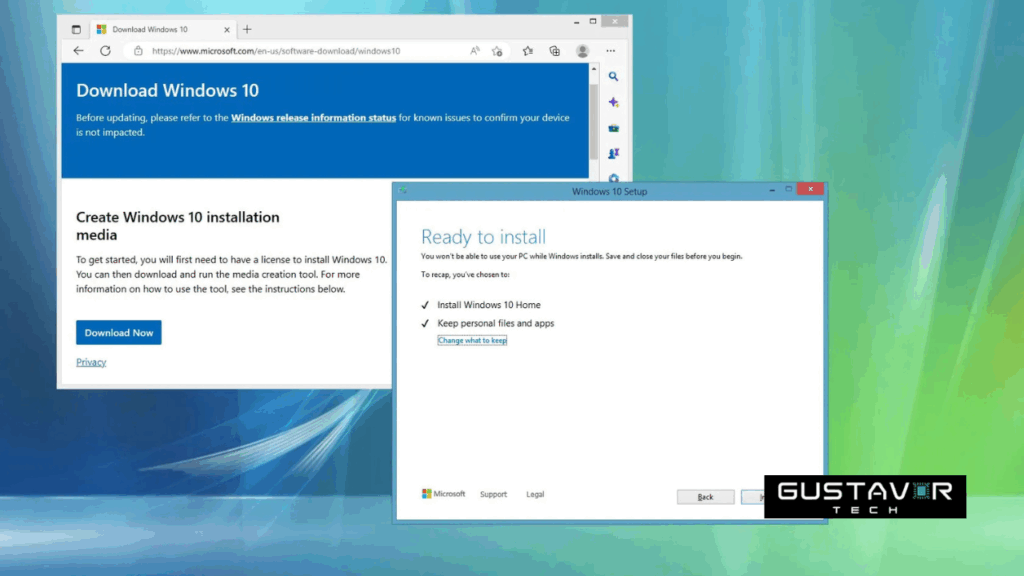Click the 'Keep personal files and apps' text
This screenshot has height=576, width=1024.
coord(496,323)
